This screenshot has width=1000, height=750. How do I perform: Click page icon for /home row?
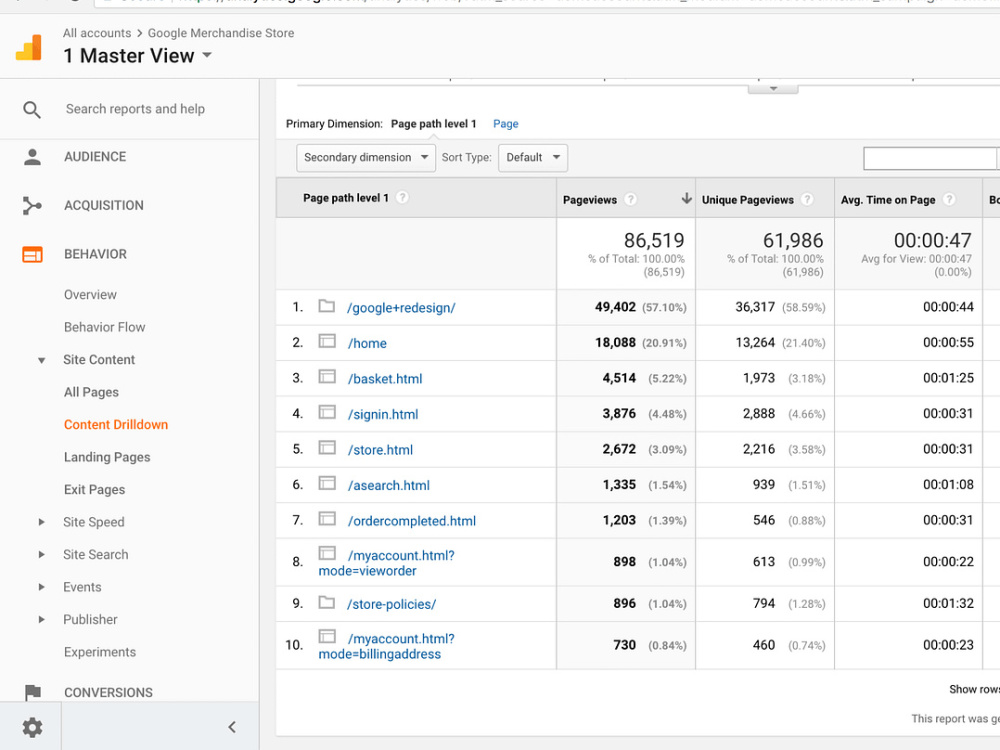click(x=327, y=341)
